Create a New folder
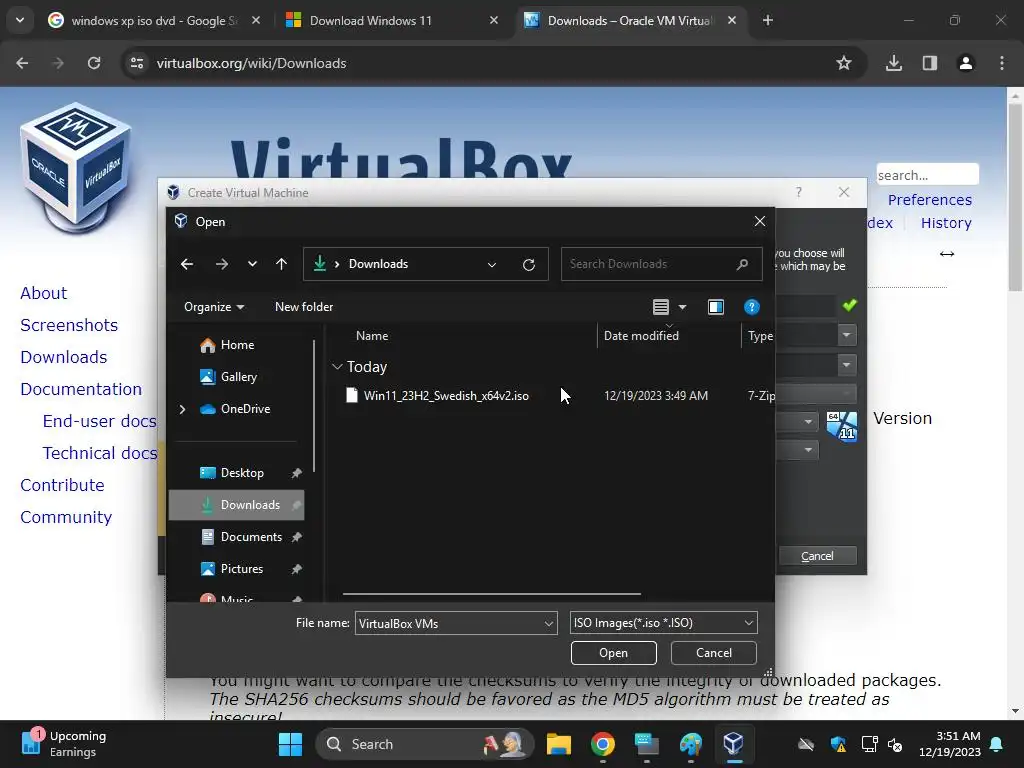Image resolution: width=1024 pixels, height=768 pixels. (x=304, y=307)
